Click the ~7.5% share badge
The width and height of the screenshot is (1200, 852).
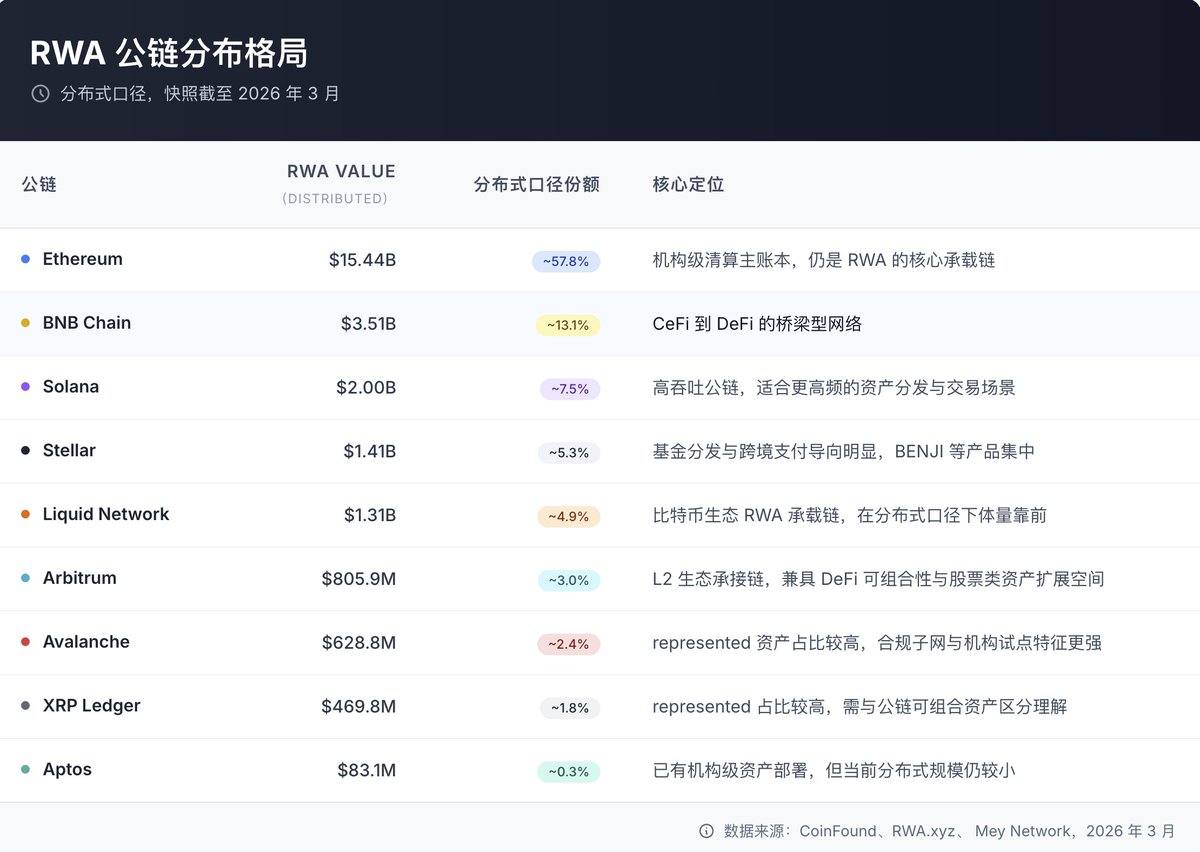tap(570, 389)
